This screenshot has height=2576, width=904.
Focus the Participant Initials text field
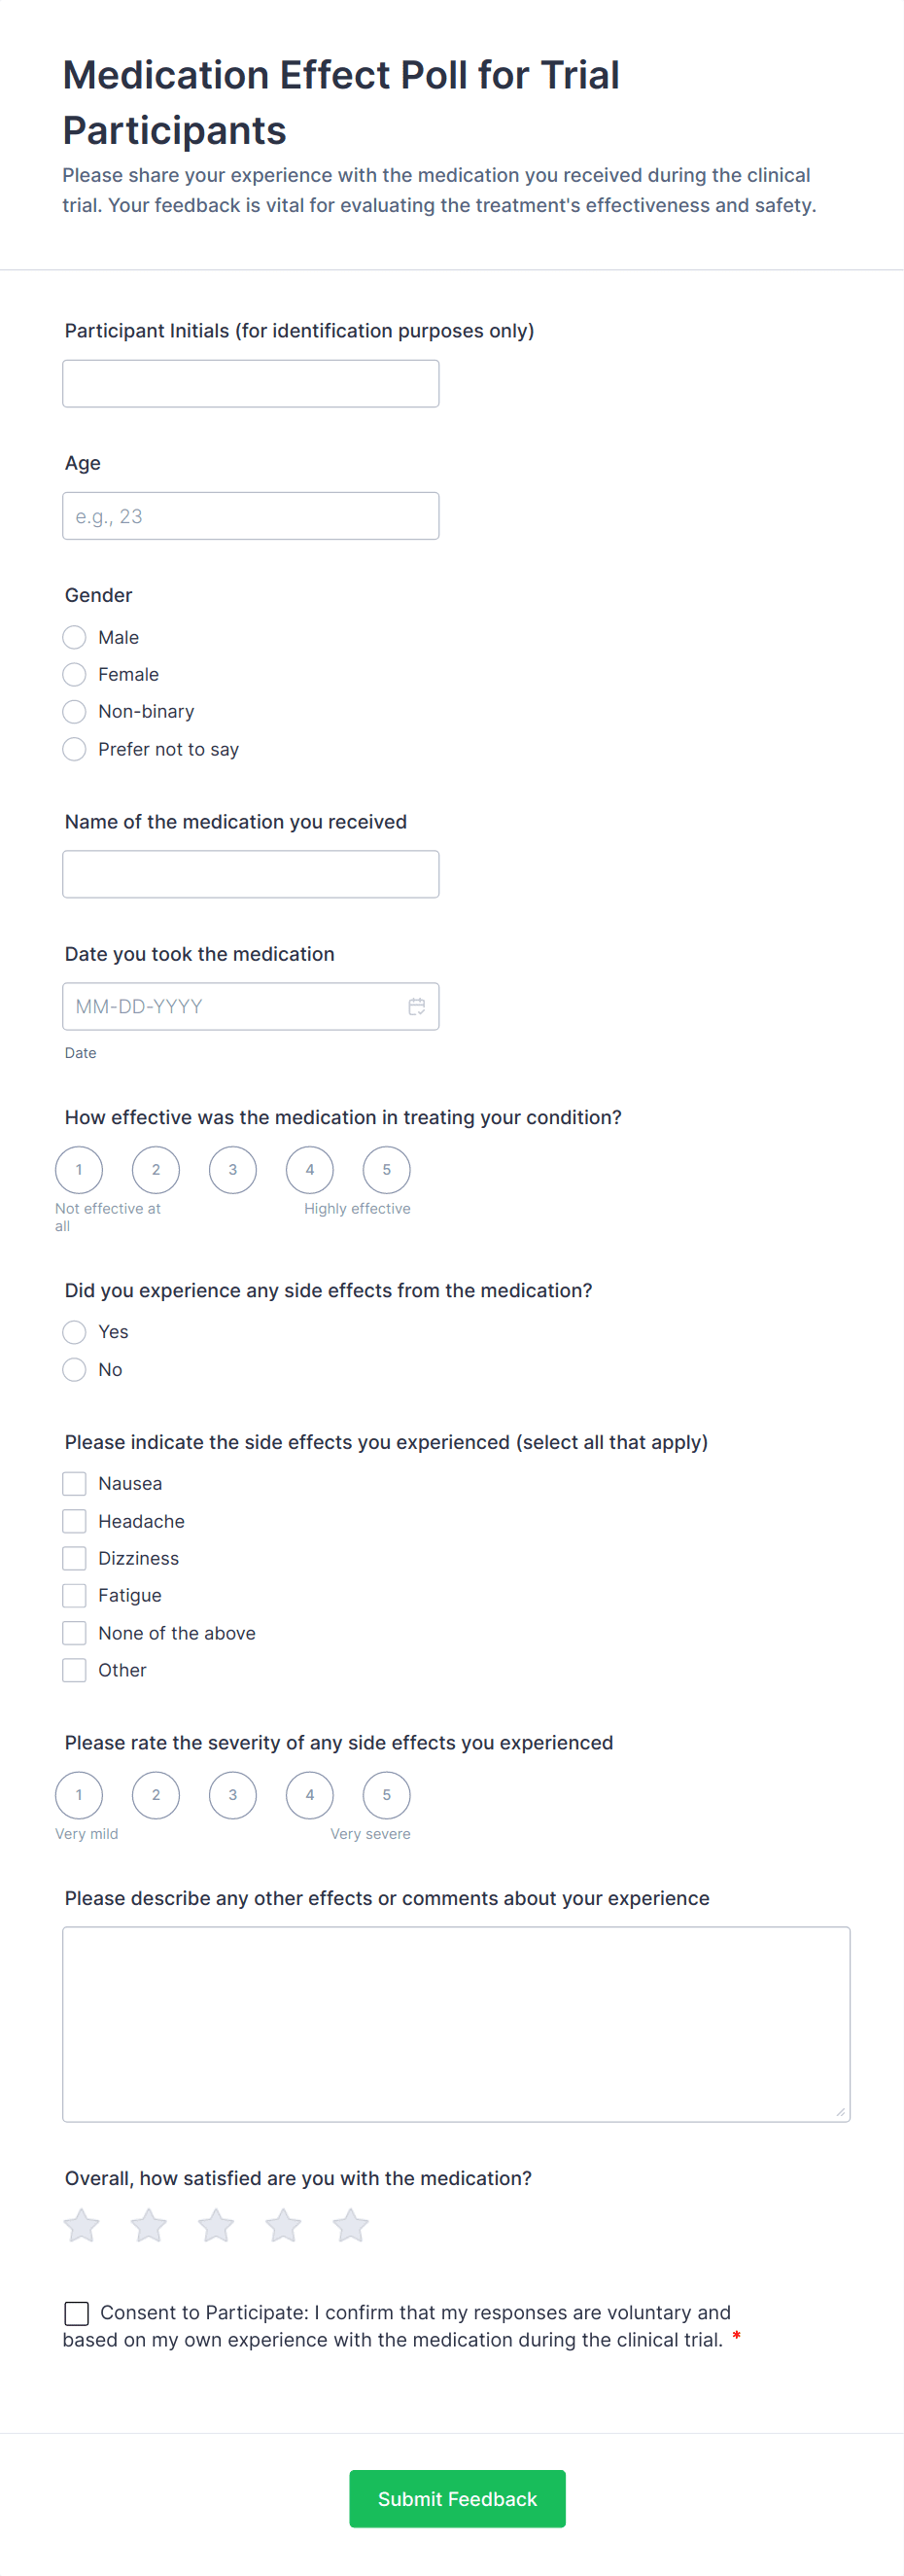tap(250, 384)
